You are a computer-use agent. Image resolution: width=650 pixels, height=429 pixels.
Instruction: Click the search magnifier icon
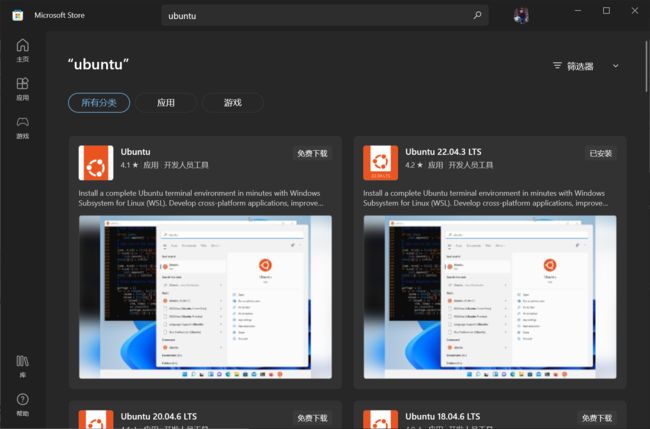tap(477, 15)
